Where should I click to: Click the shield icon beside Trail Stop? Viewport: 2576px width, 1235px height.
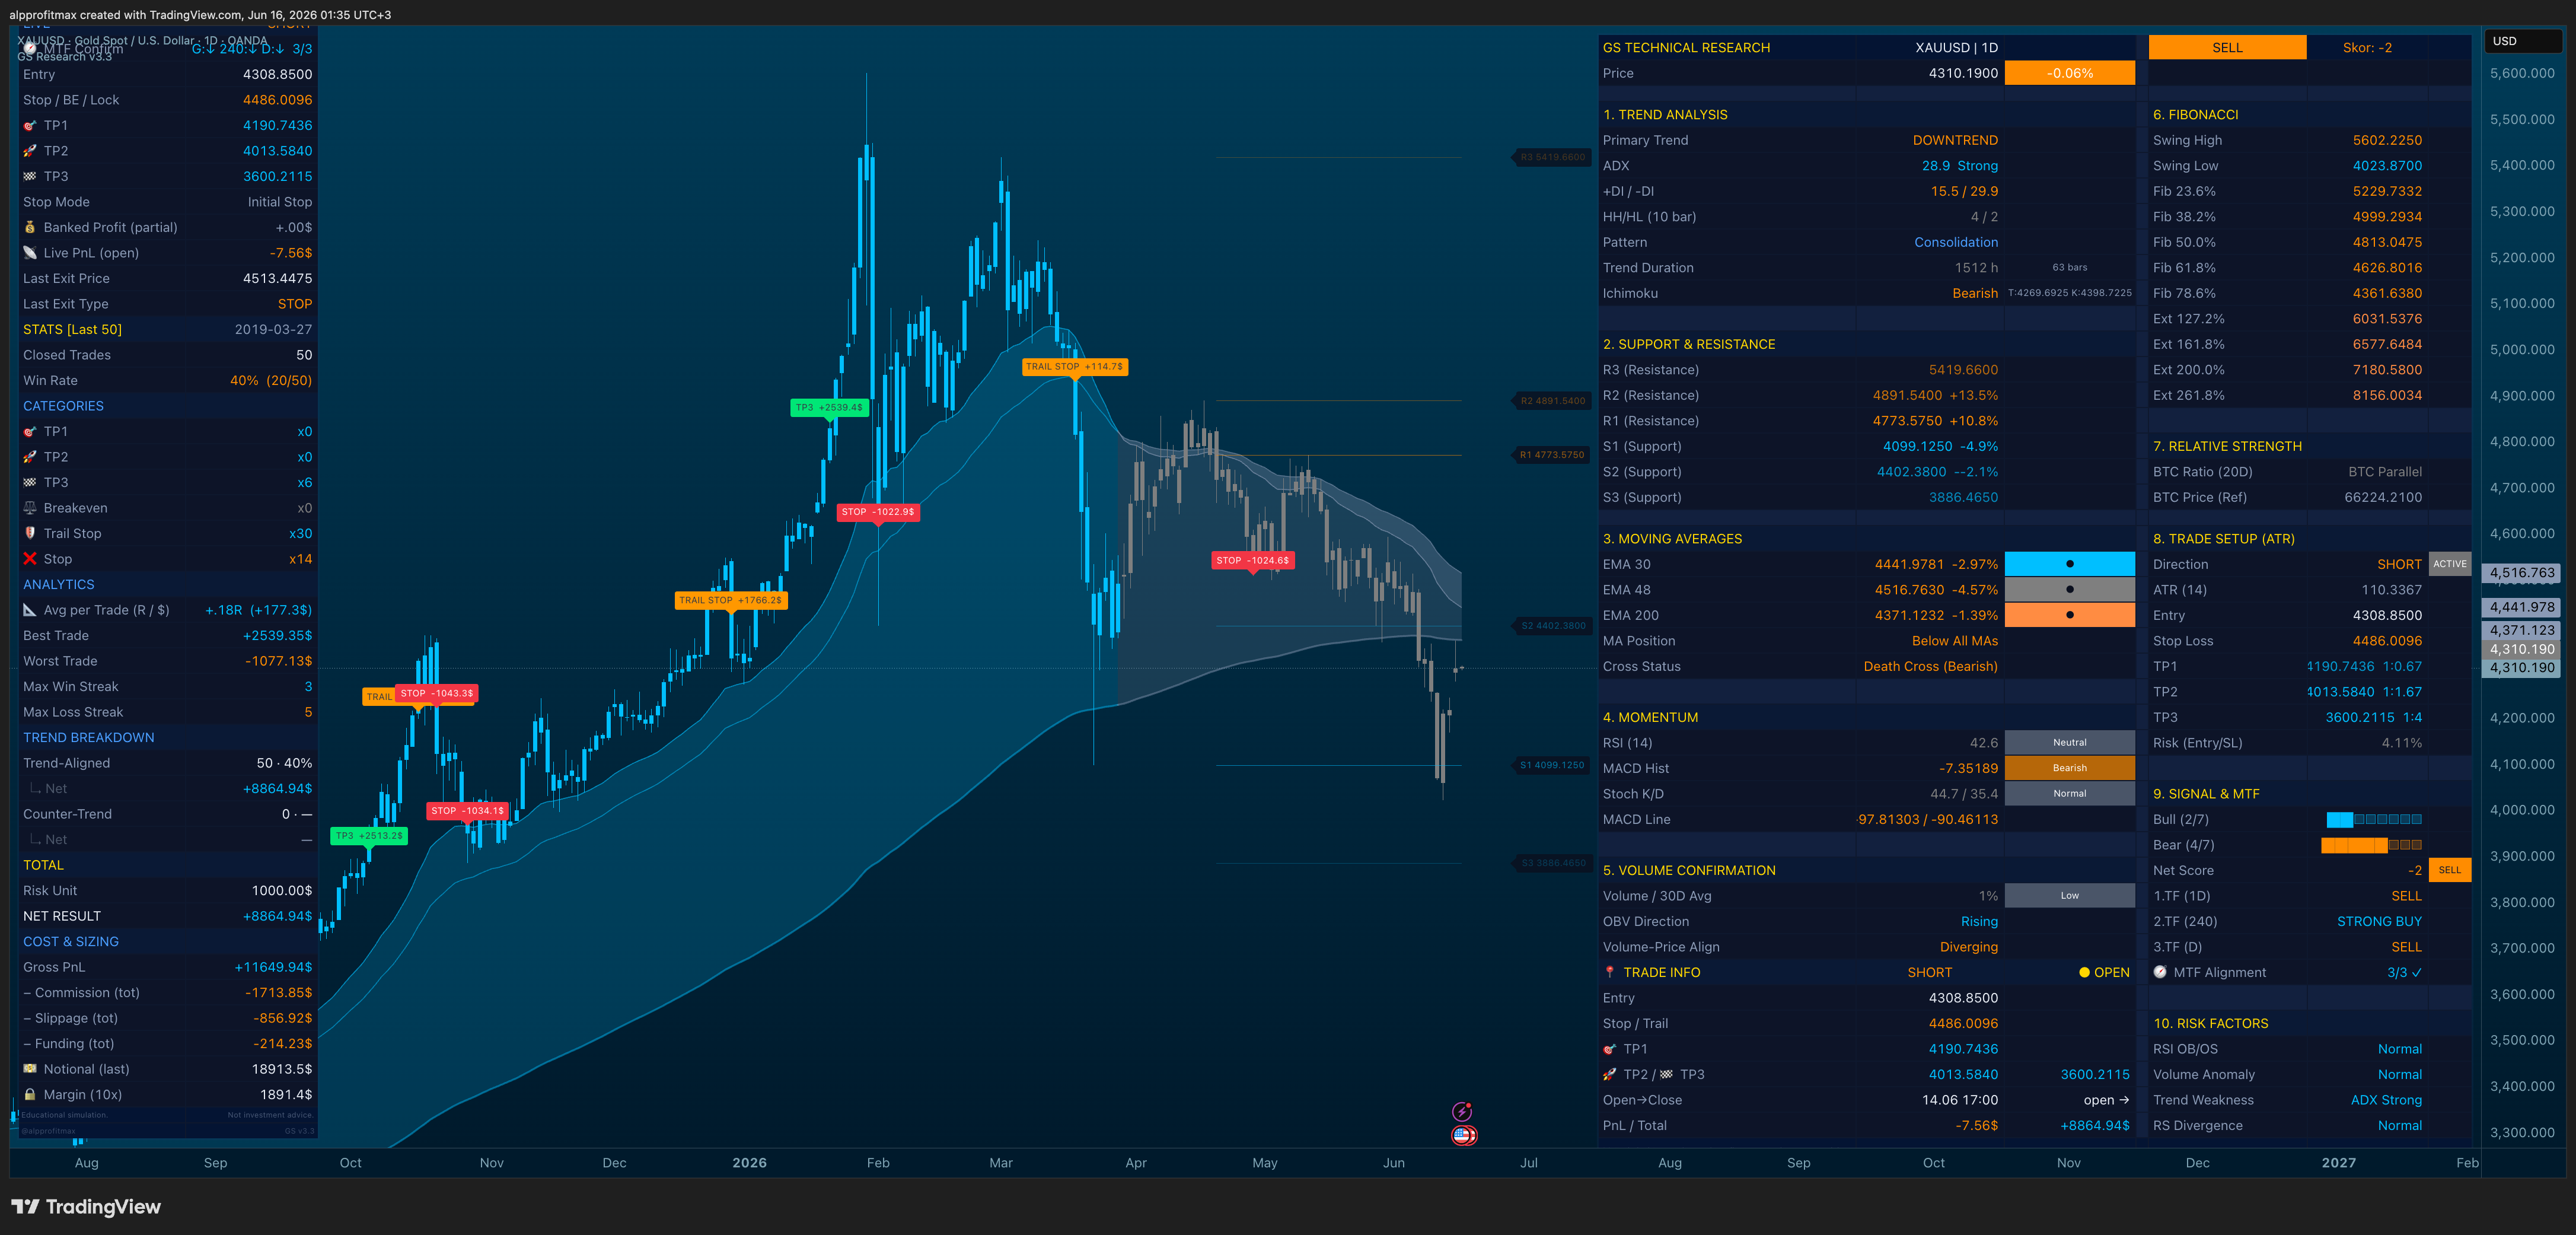pyautogui.click(x=30, y=533)
